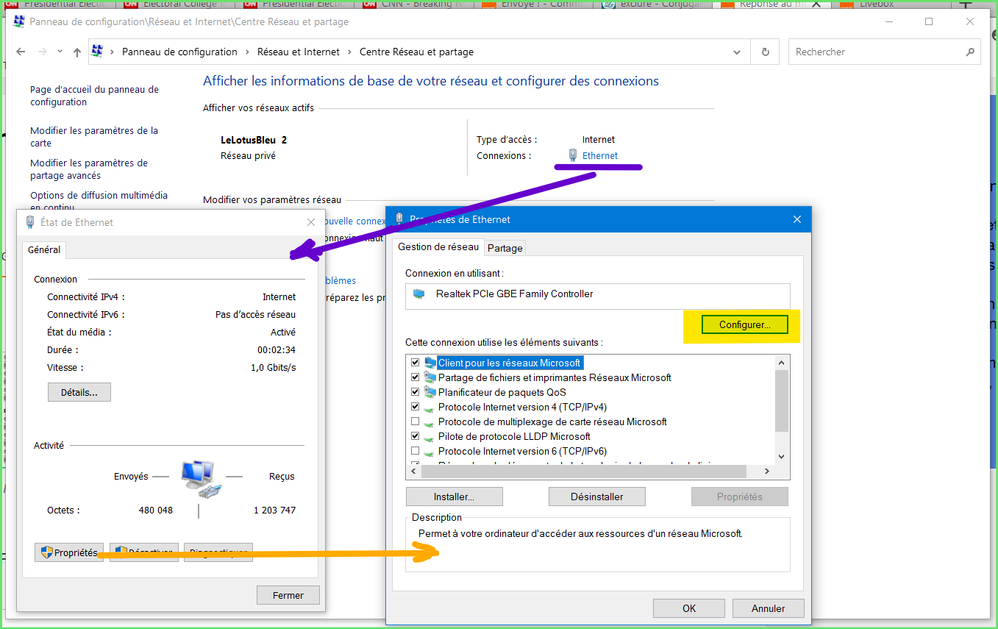Open the address bar history dropdown
Image resolution: width=998 pixels, height=629 pixels.
coord(739,52)
